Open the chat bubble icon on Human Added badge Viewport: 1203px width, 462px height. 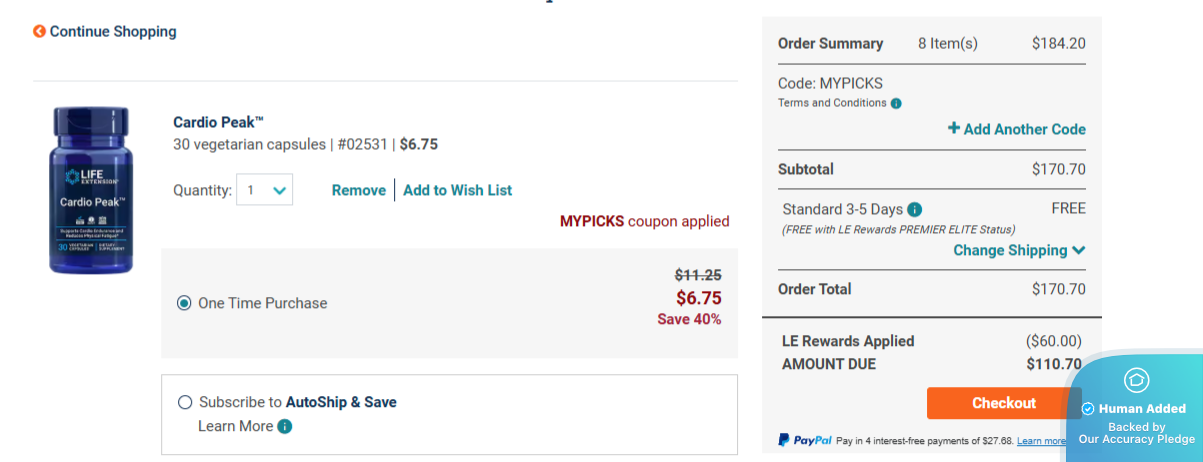(x=1136, y=380)
